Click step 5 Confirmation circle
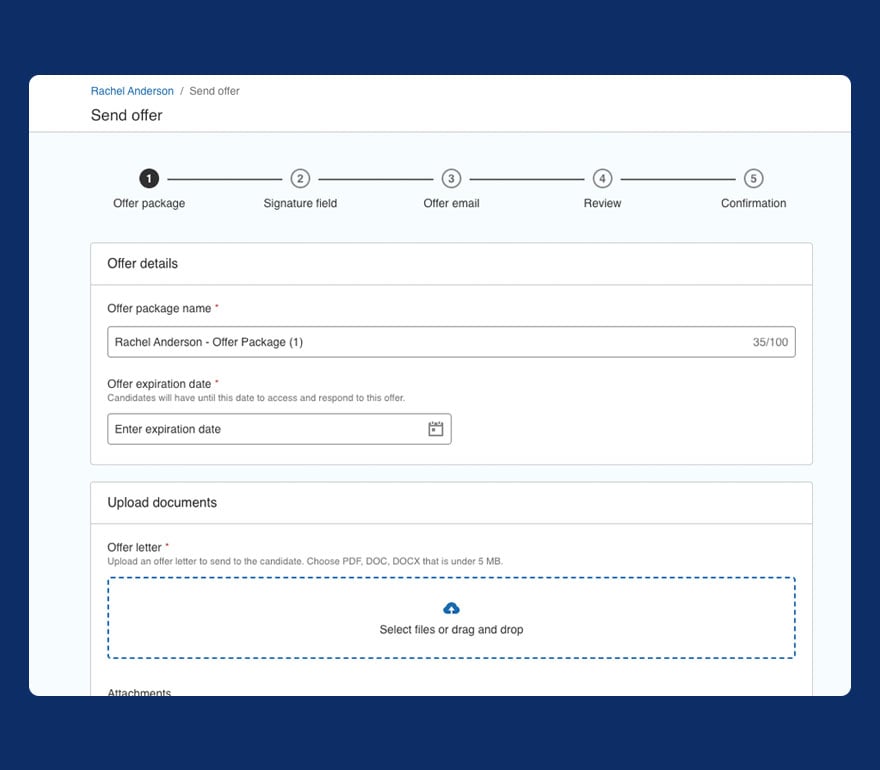Image resolution: width=880 pixels, height=770 pixels. click(753, 178)
